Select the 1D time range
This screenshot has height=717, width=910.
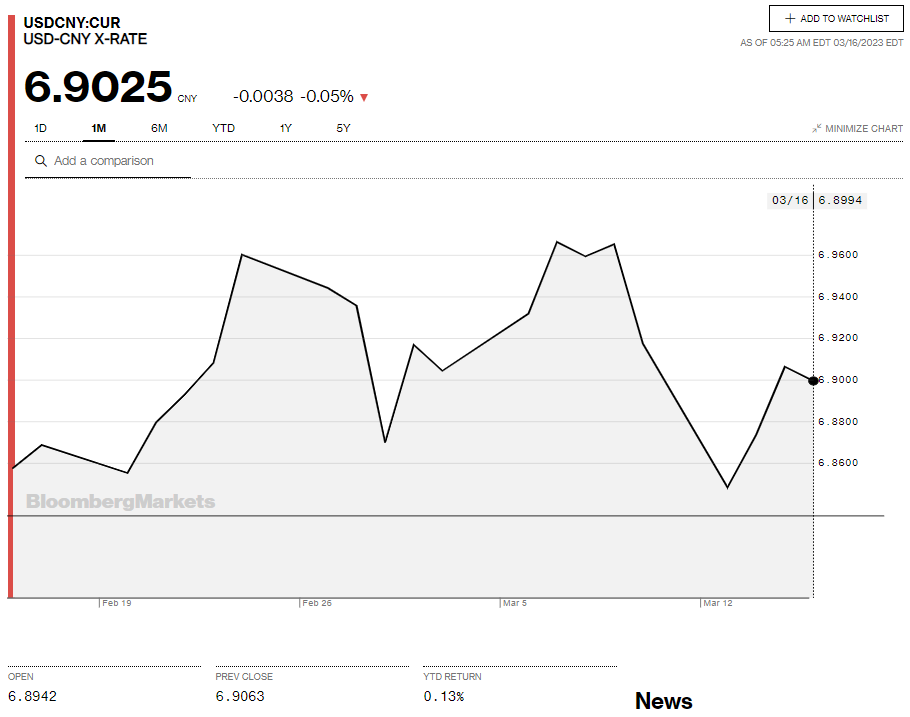[x=41, y=128]
